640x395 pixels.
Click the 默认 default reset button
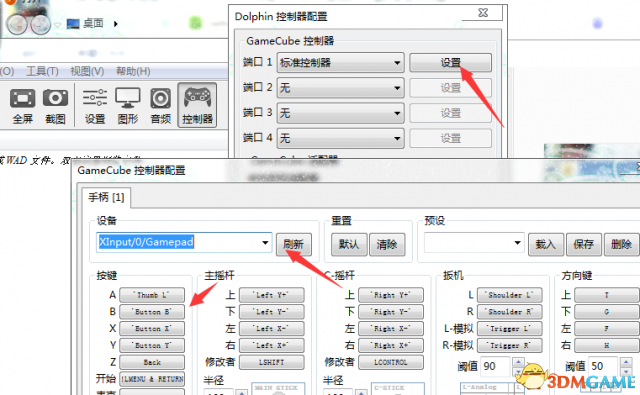[x=349, y=244]
